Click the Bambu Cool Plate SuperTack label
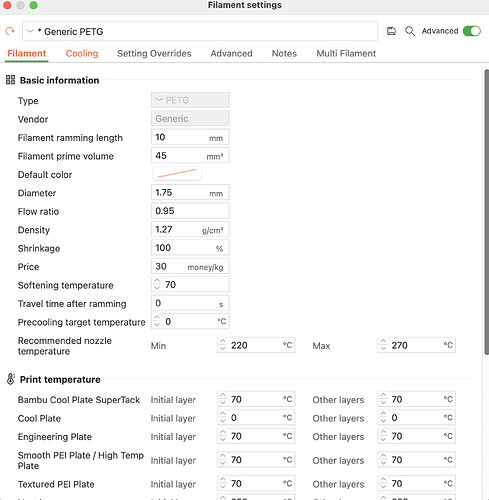Screen dimensions: 489x500 click(x=79, y=400)
